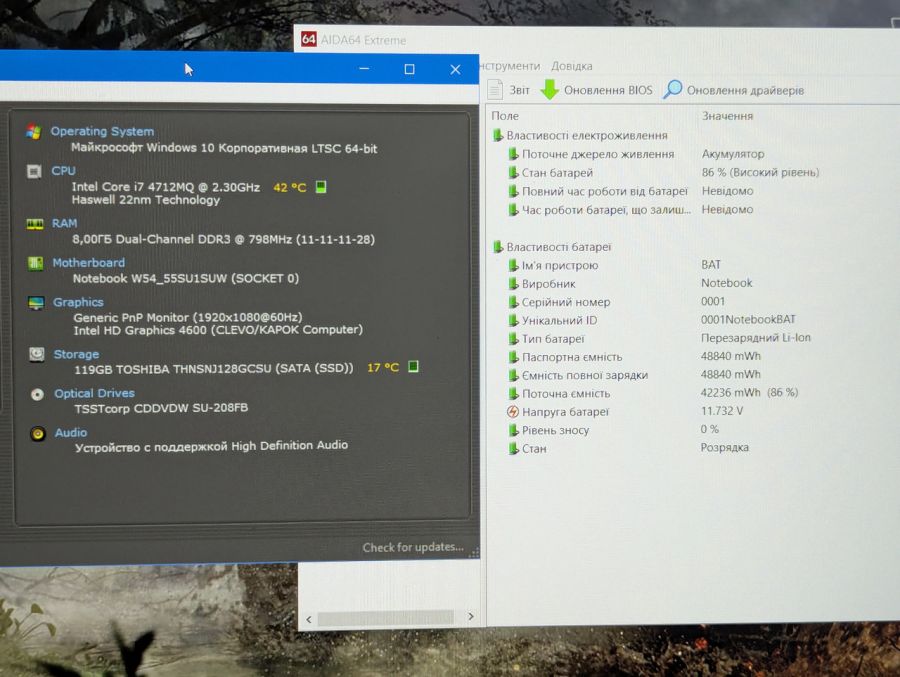
Task: Click the icon beside Поточна ємність
Action: 513,393
